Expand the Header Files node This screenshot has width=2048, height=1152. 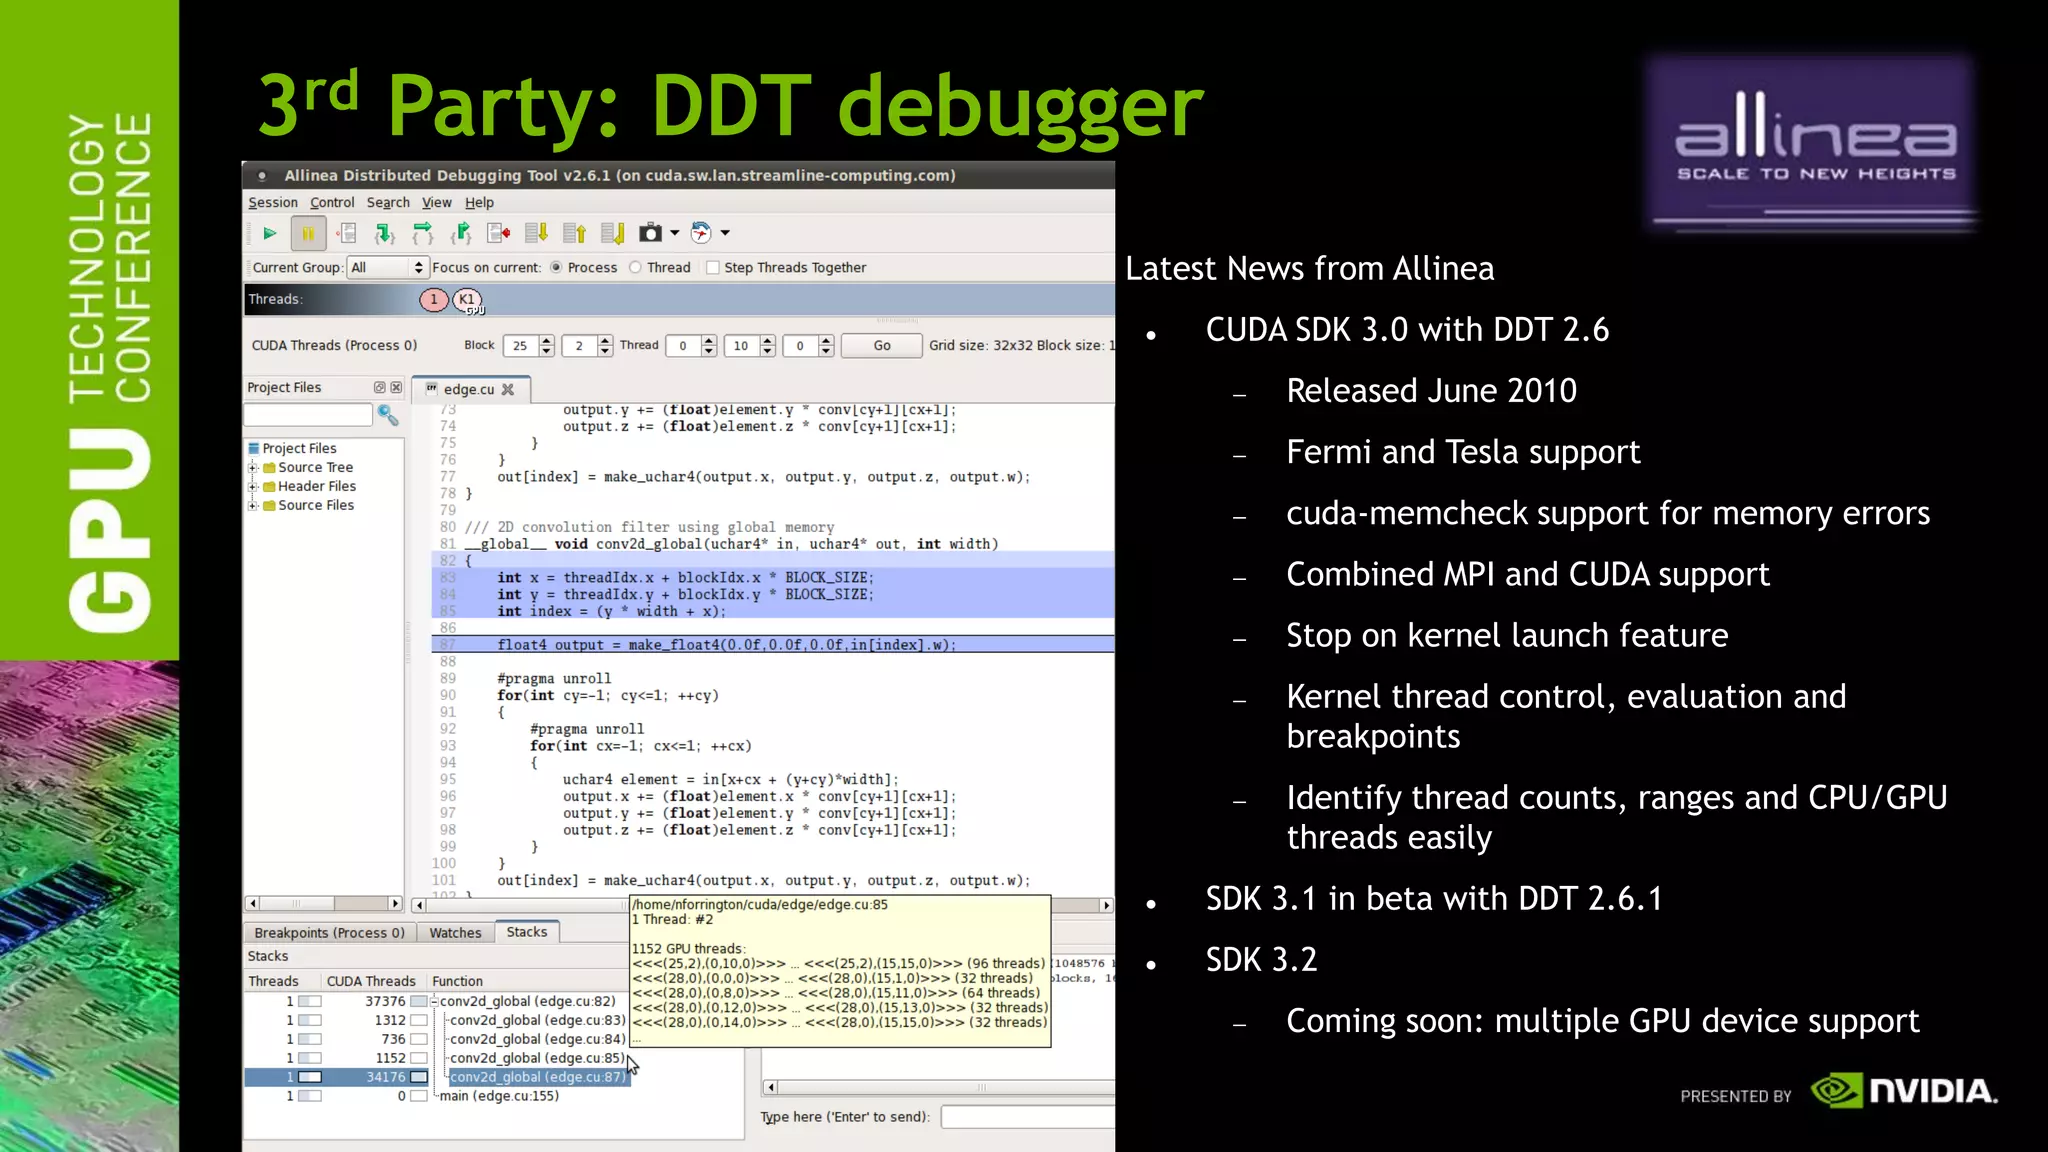coord(253,487)
